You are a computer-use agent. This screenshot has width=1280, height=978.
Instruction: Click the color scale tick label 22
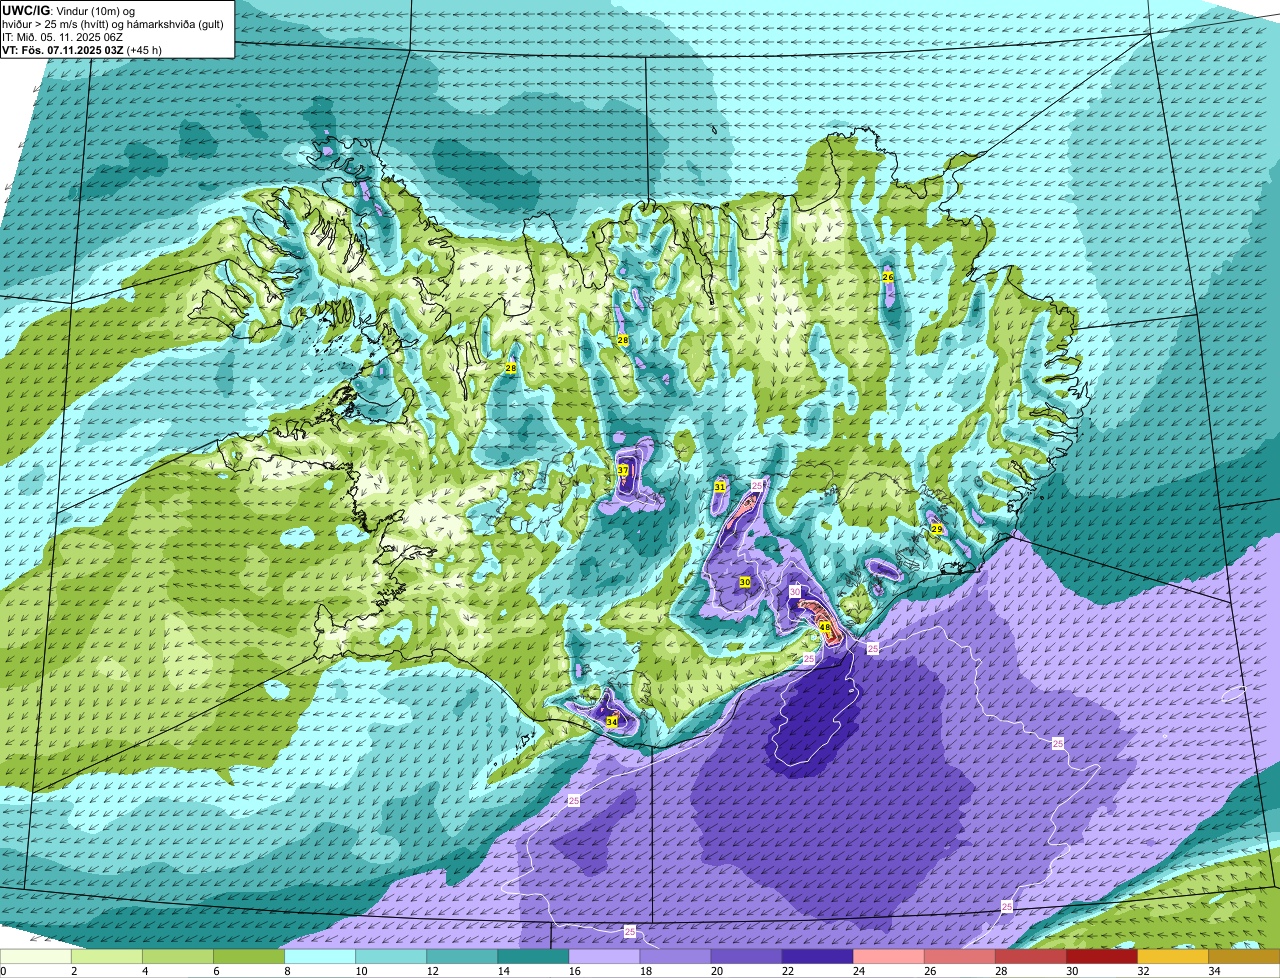pyautogui.click(x=788, y=971)
